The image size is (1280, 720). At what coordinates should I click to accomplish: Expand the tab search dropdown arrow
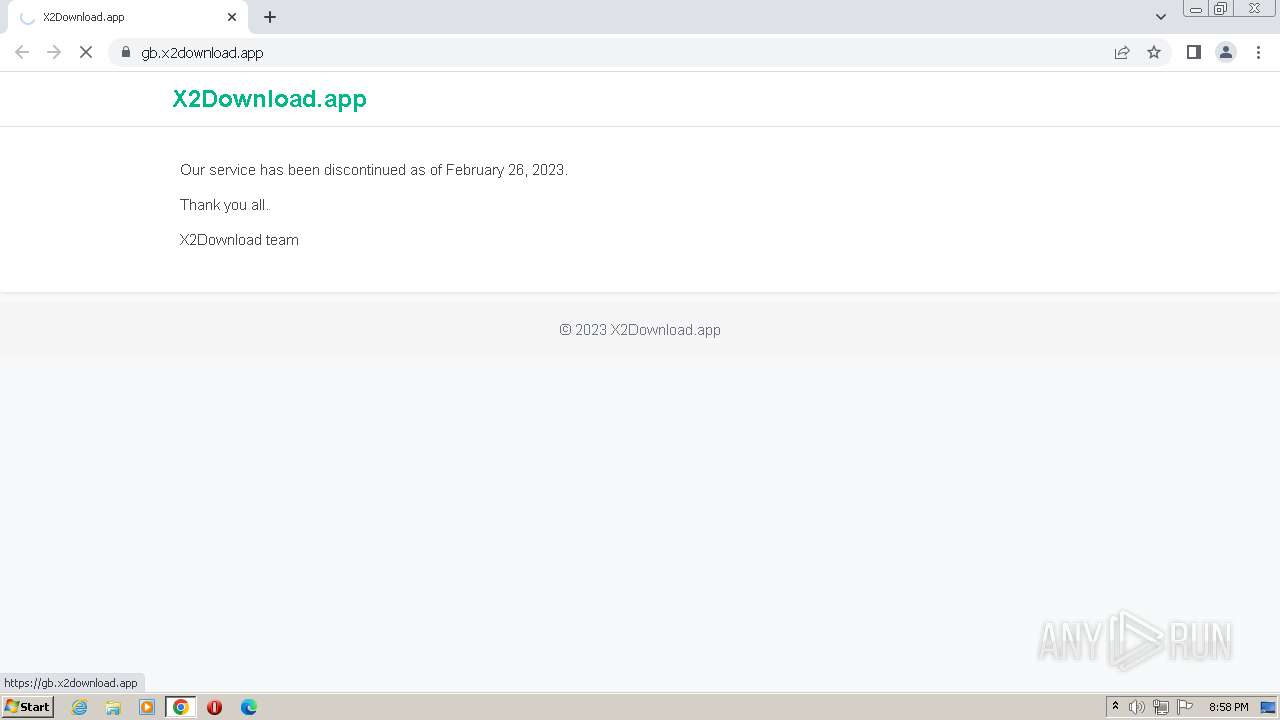[1161, 17]
